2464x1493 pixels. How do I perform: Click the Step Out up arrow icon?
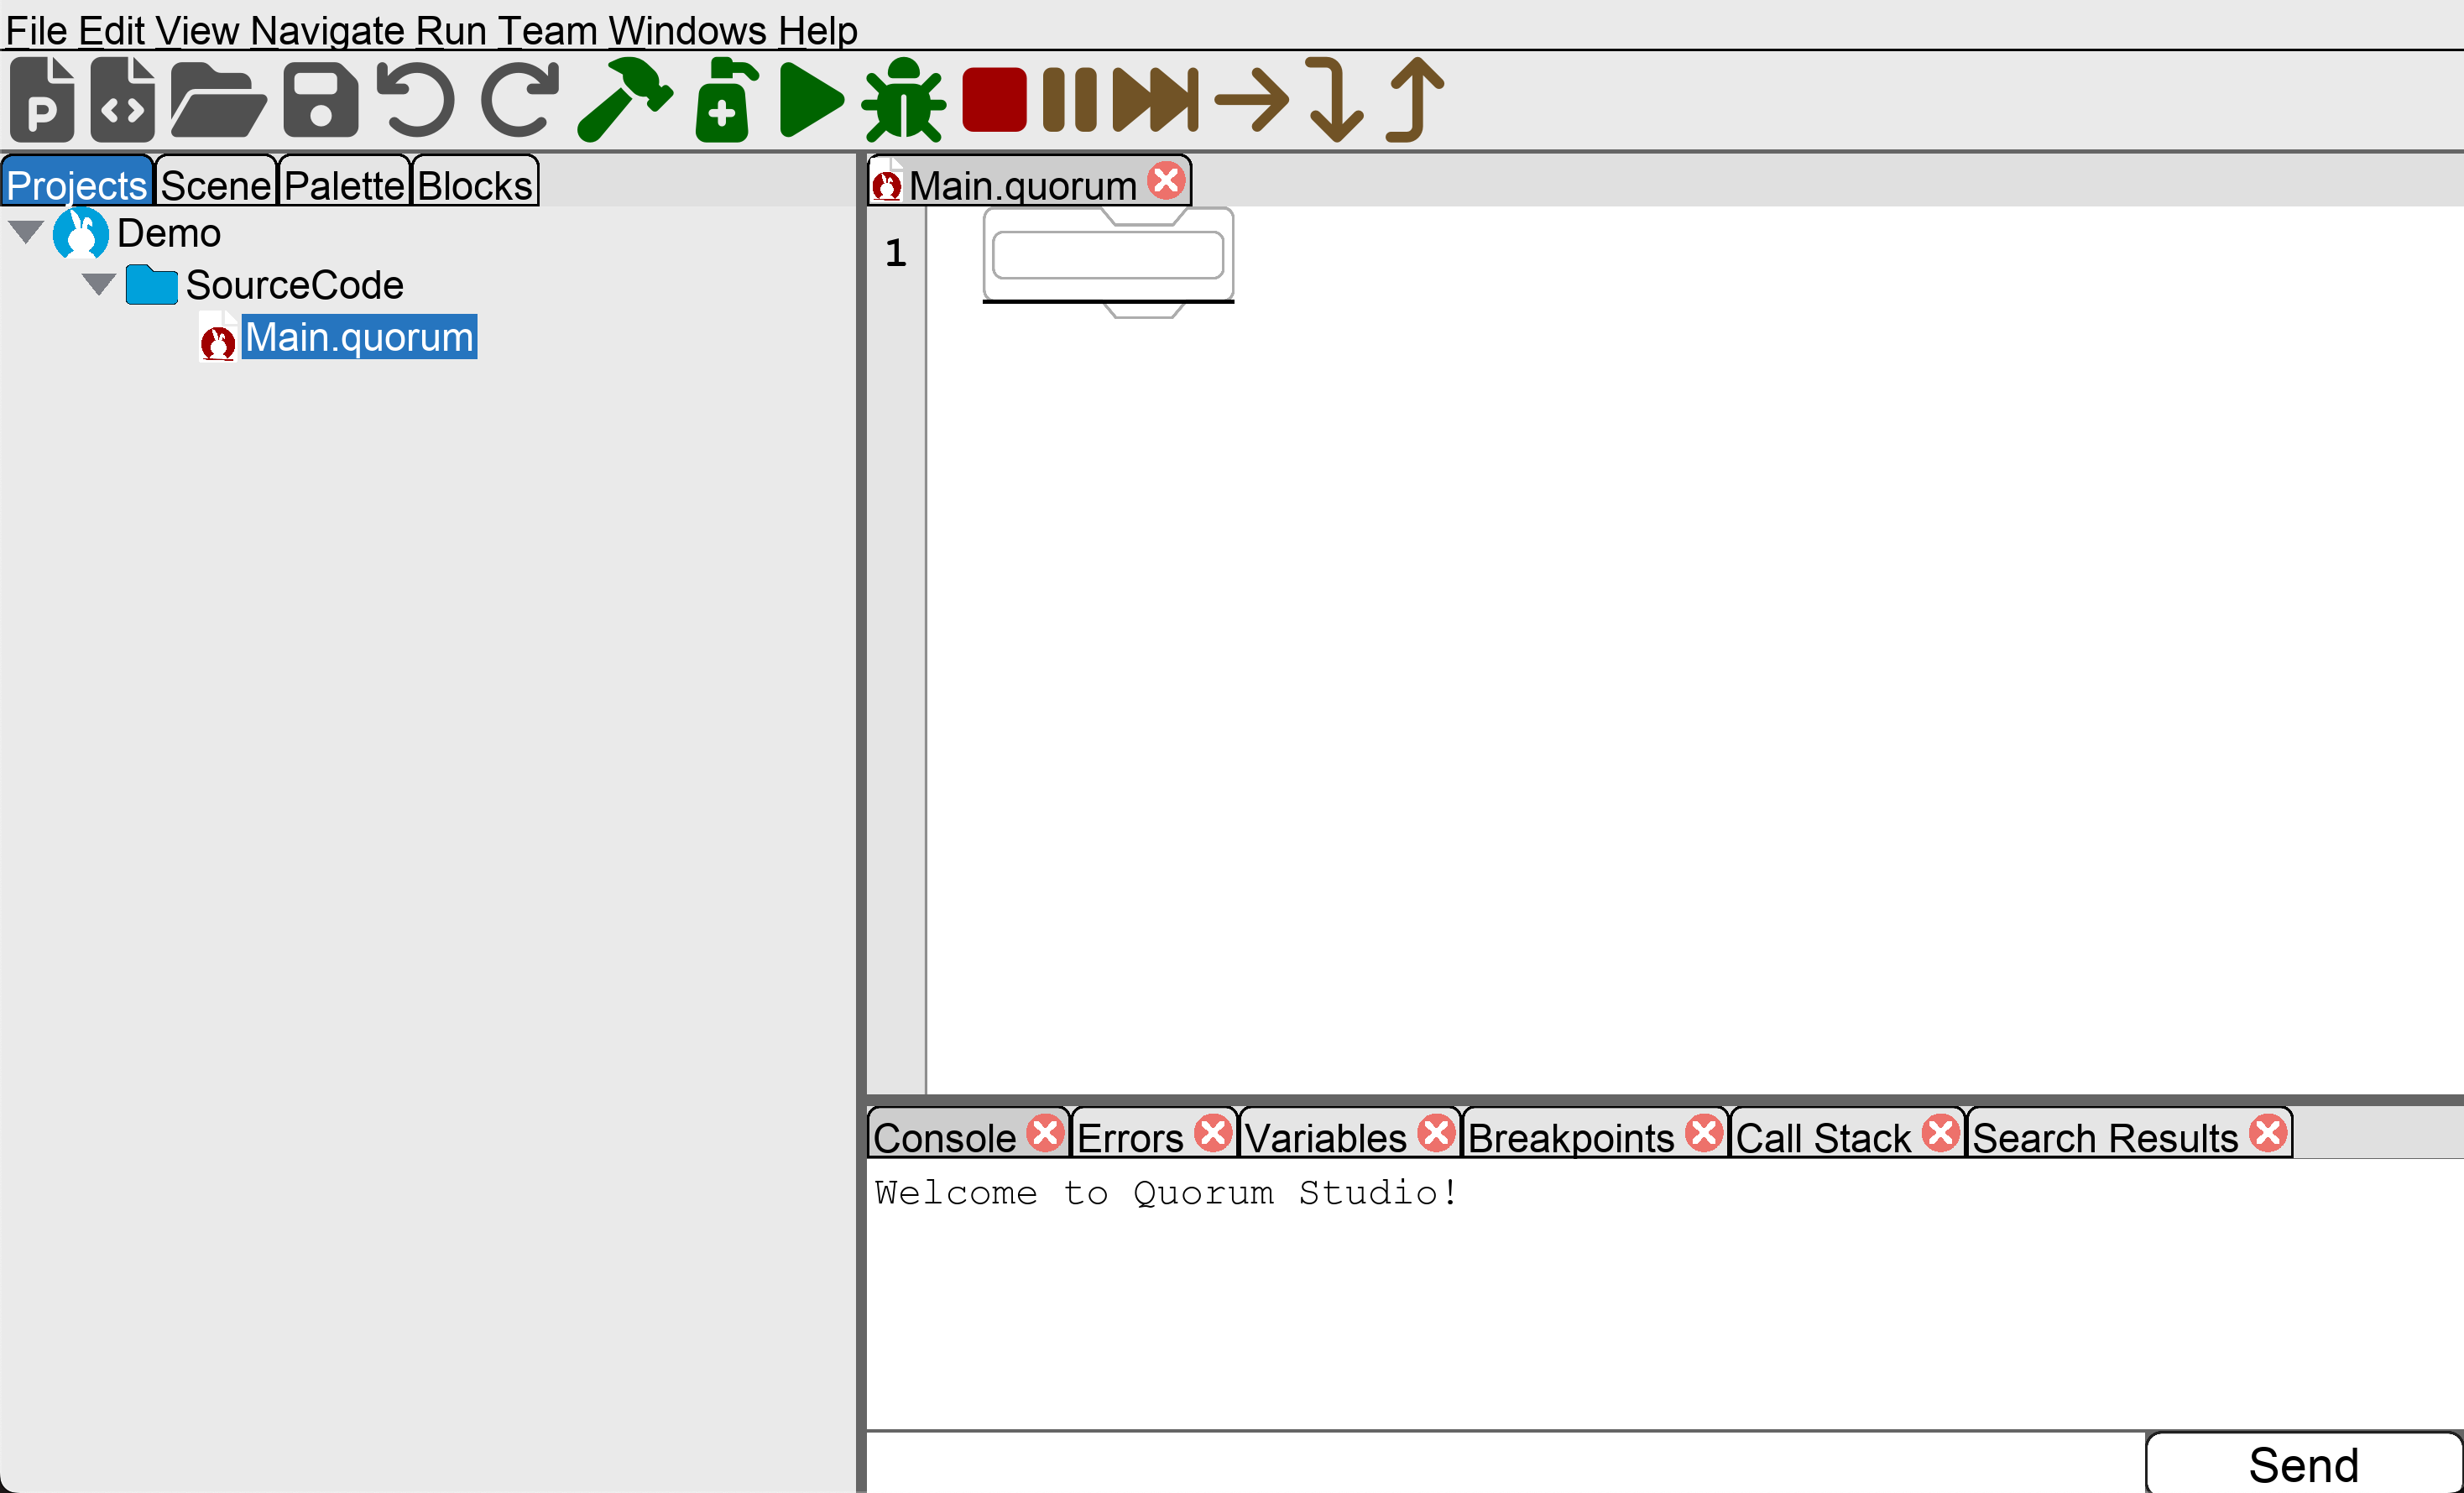click(1415, 99)
